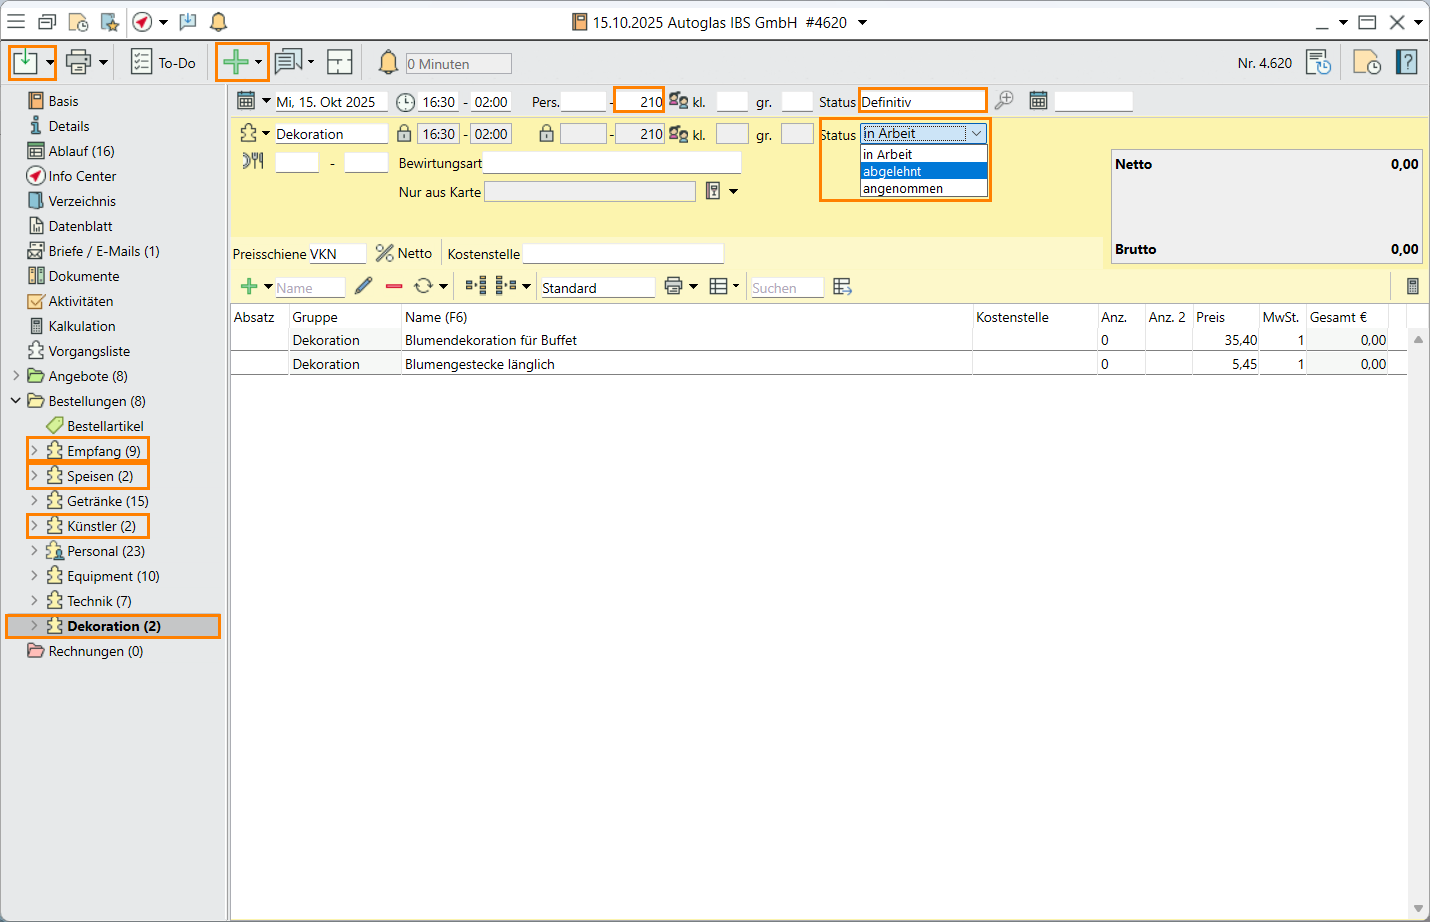
Task: Open the help question mark icon
Action: [x=1407, y=63]
